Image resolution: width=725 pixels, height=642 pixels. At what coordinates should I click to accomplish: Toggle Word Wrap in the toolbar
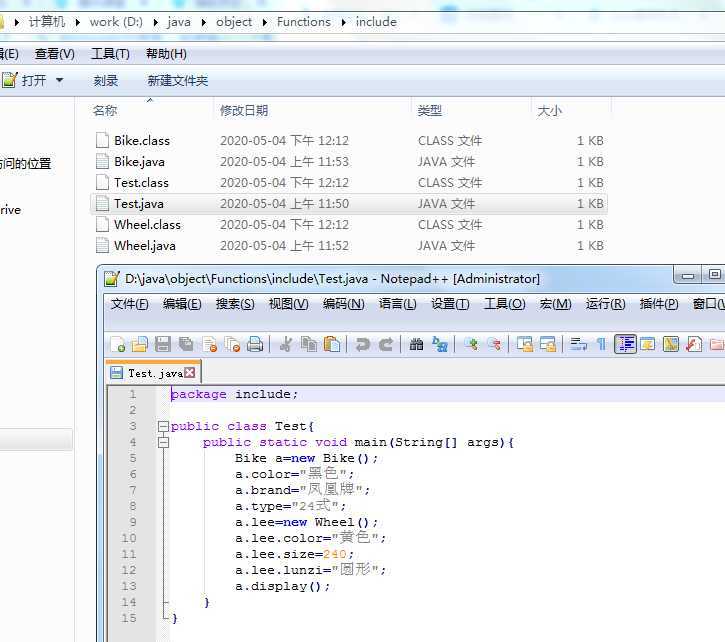point(578,344)
